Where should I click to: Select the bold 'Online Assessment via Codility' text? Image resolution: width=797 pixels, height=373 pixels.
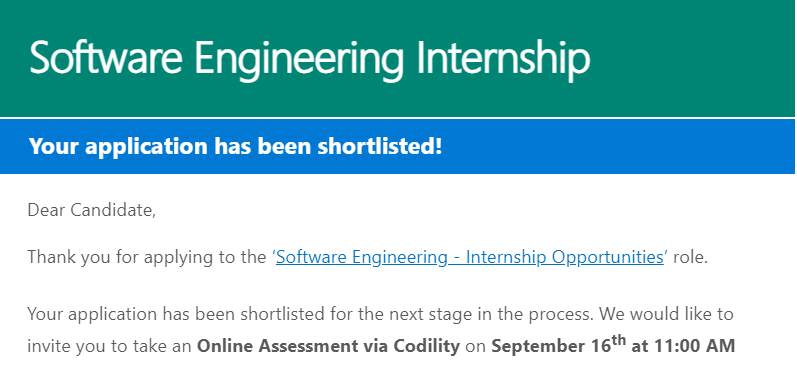pos(328,347)
